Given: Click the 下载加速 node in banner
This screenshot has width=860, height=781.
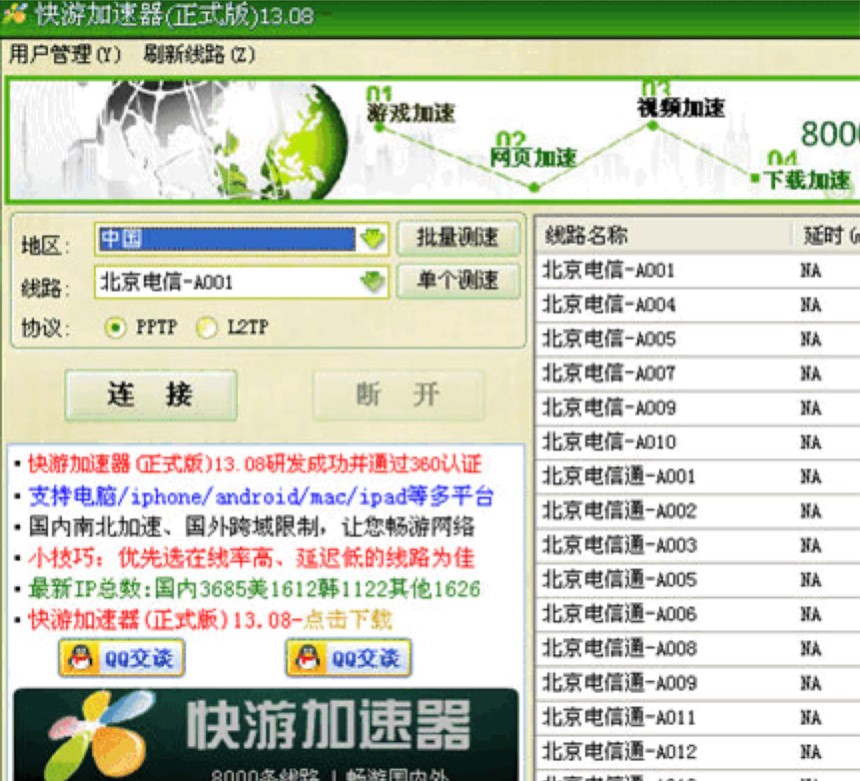Looking at the screenshot, I should point(756,178).
